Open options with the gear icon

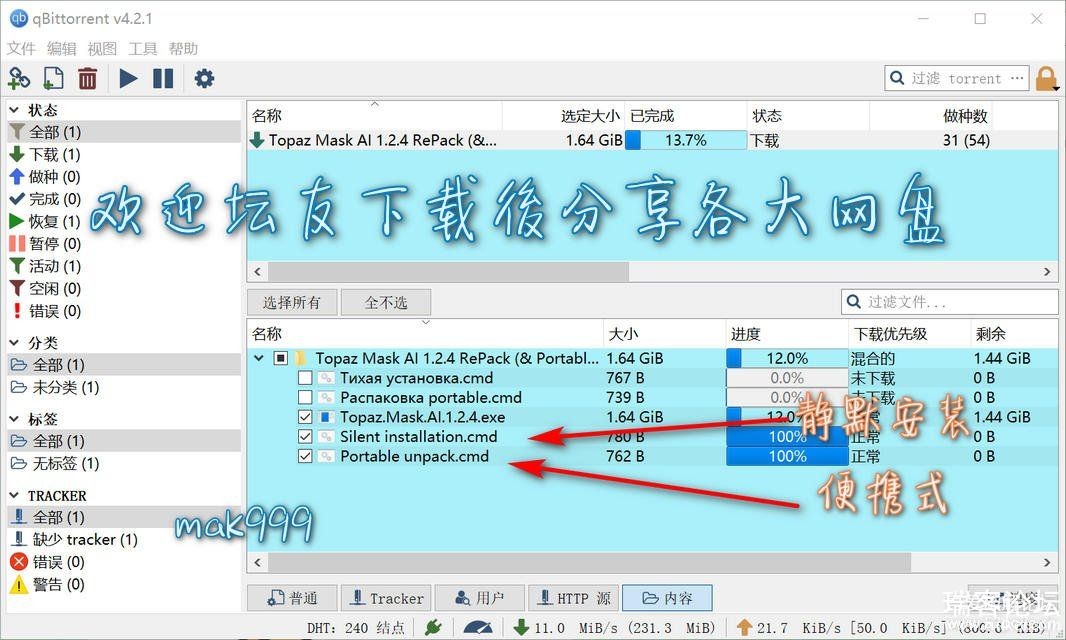204,79
